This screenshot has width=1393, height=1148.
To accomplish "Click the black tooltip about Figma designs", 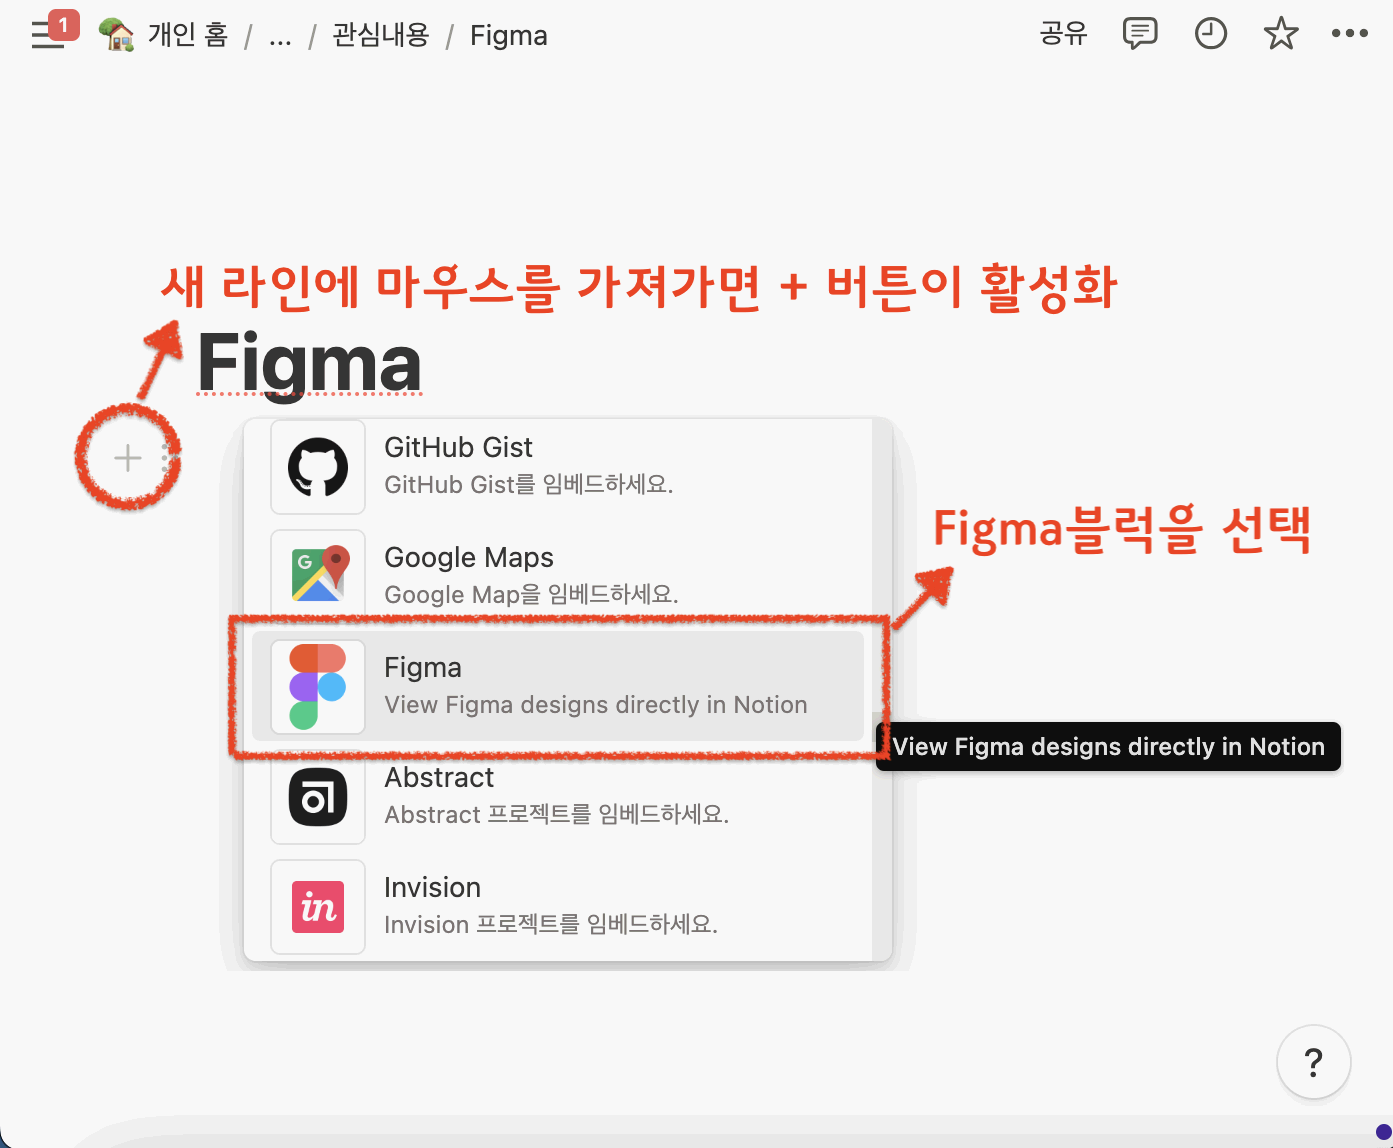I will point(1108,747).
